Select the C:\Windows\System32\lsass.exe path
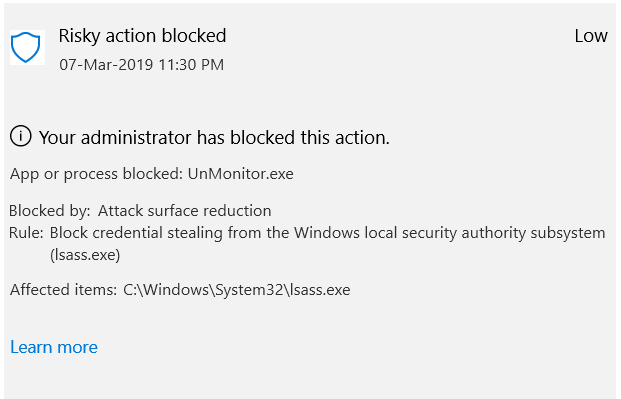Image resolution: width=621 pixels, height=399 pixels. coord(237,290)
